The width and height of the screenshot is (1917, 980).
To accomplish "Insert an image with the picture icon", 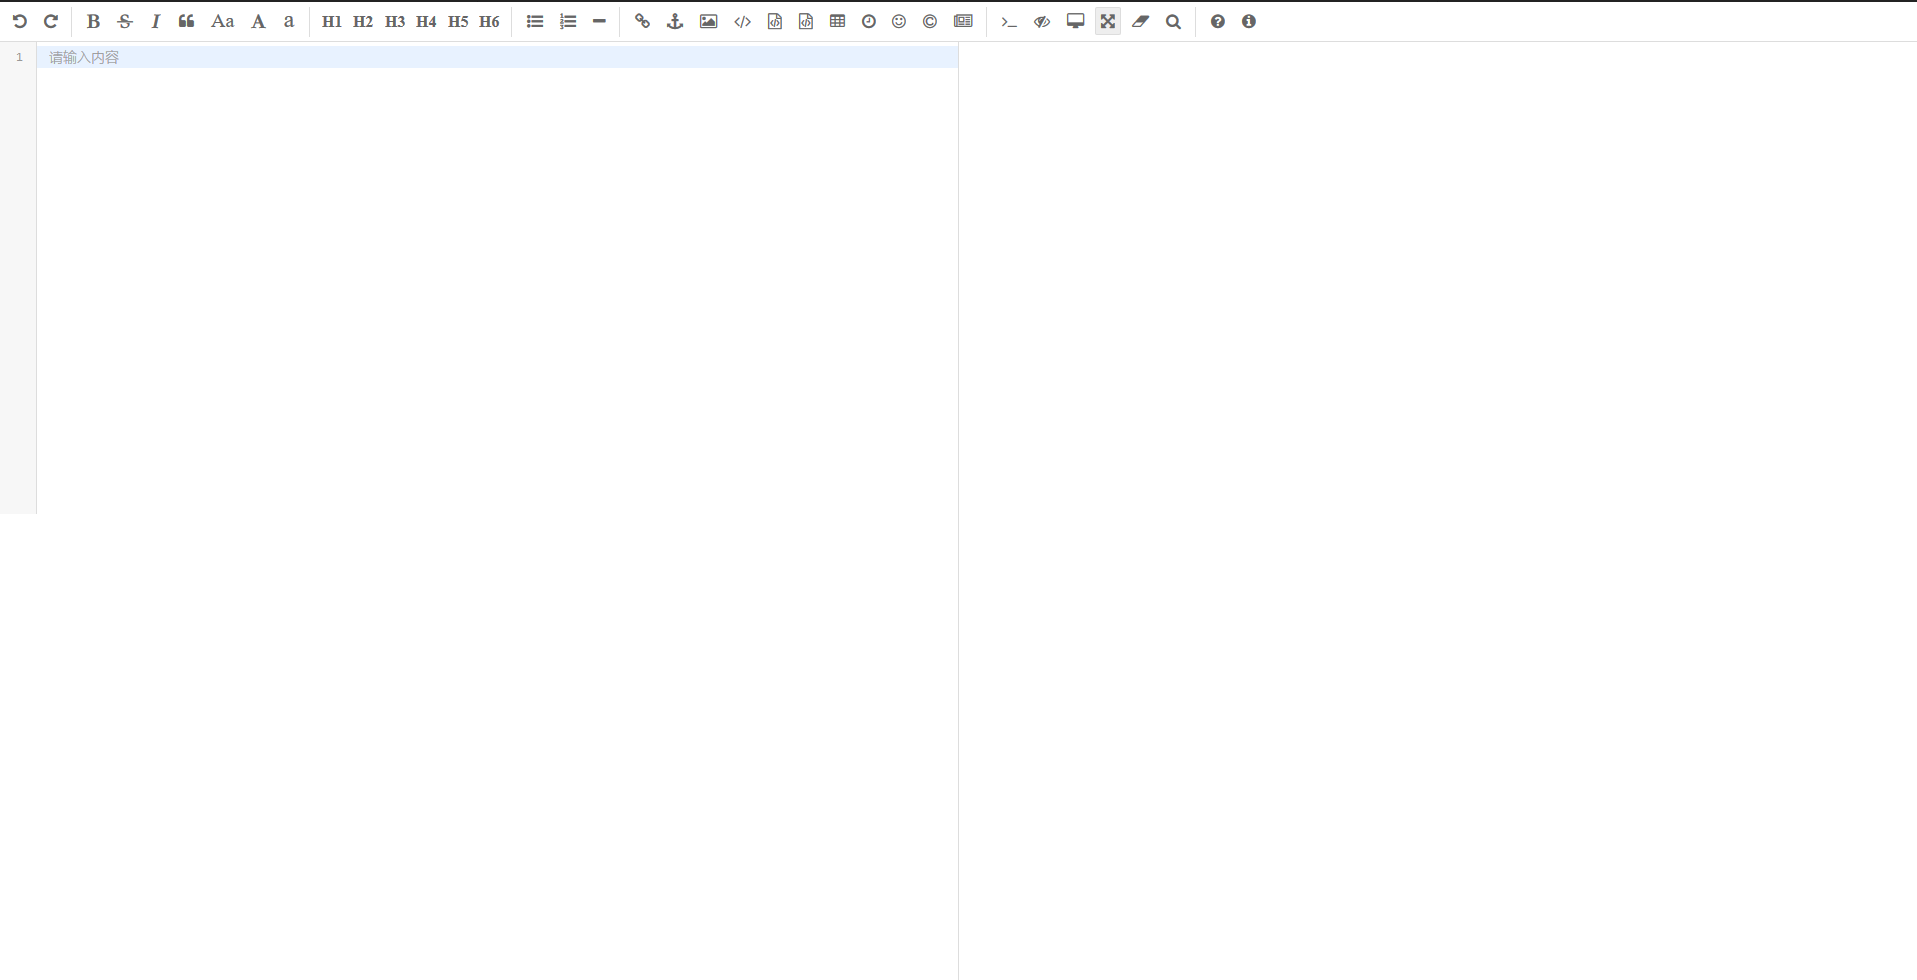I will coord(708,21).
